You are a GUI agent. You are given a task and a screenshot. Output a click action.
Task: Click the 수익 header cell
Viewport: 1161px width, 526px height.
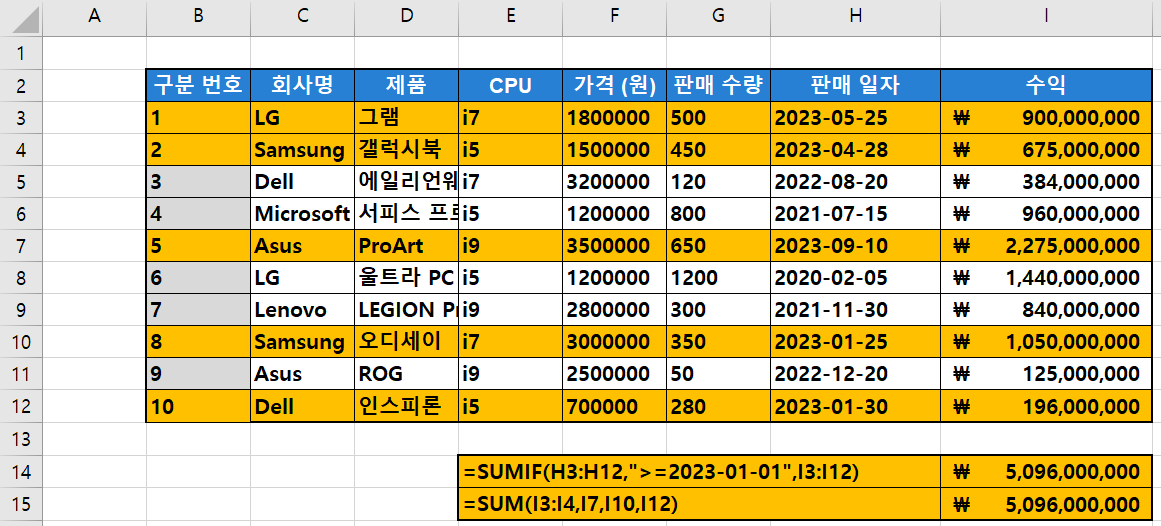(x=1046, y=85)
